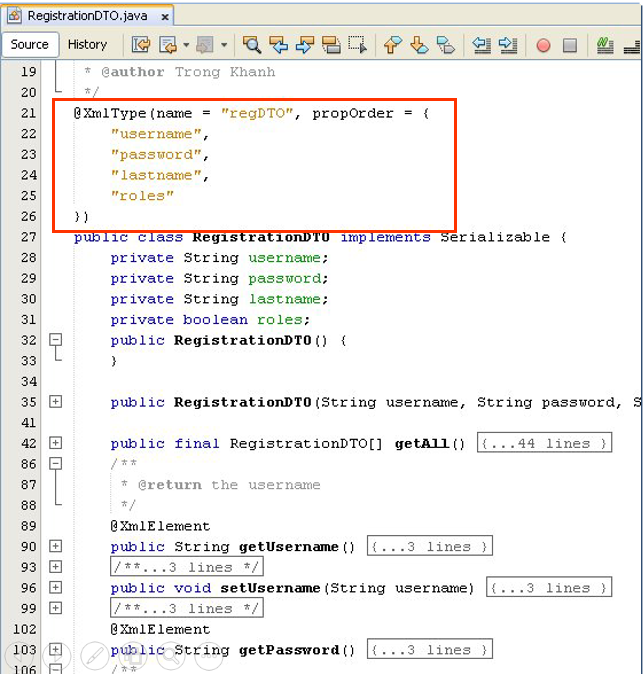Expand the folded constructor at line 35
The image size is (644, 674).
point(55,402)
